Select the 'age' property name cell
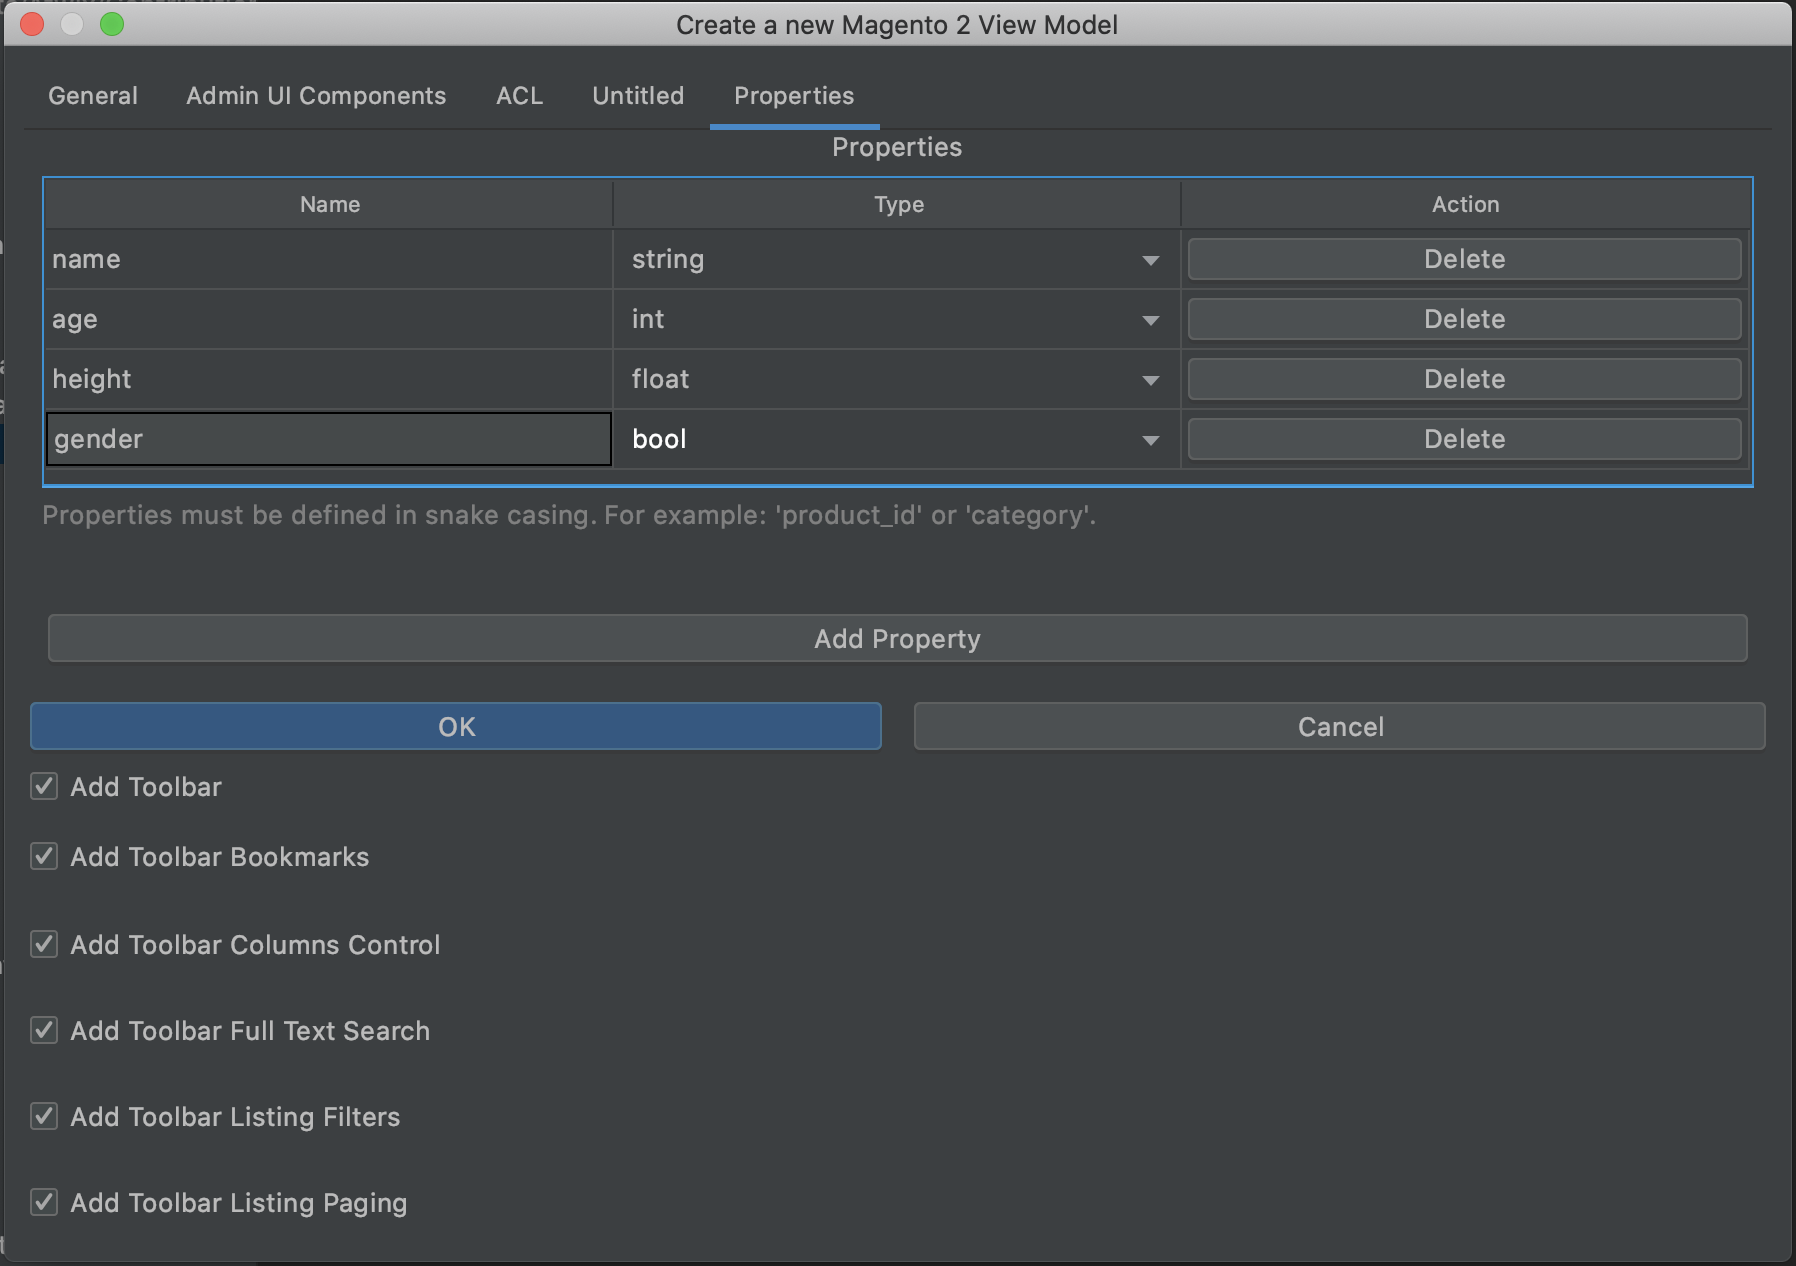Viewport: 1796px width, 1266px height. (329, 320)
